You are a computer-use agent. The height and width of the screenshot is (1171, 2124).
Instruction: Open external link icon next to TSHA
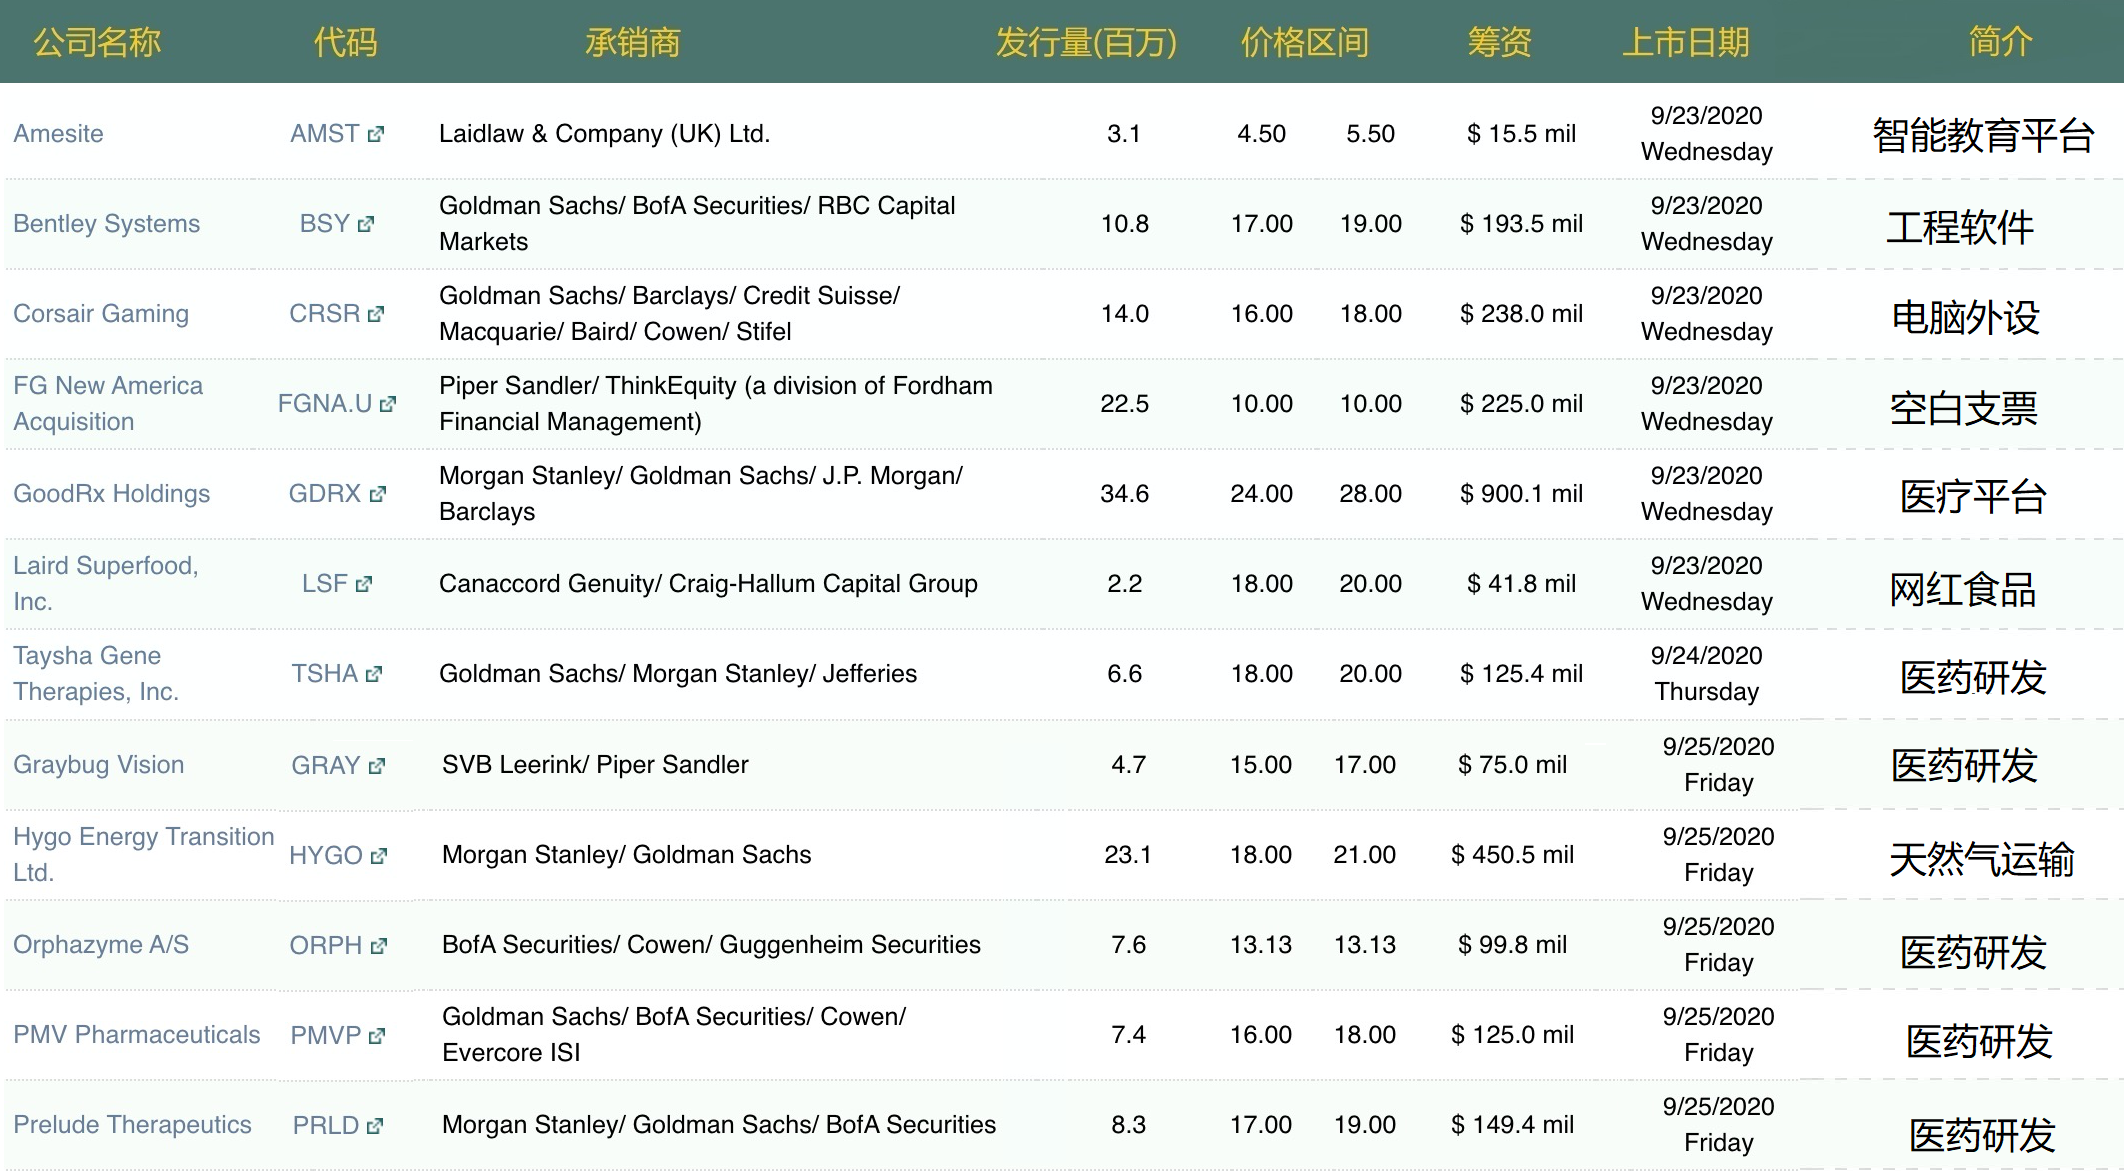click(374, 674)
